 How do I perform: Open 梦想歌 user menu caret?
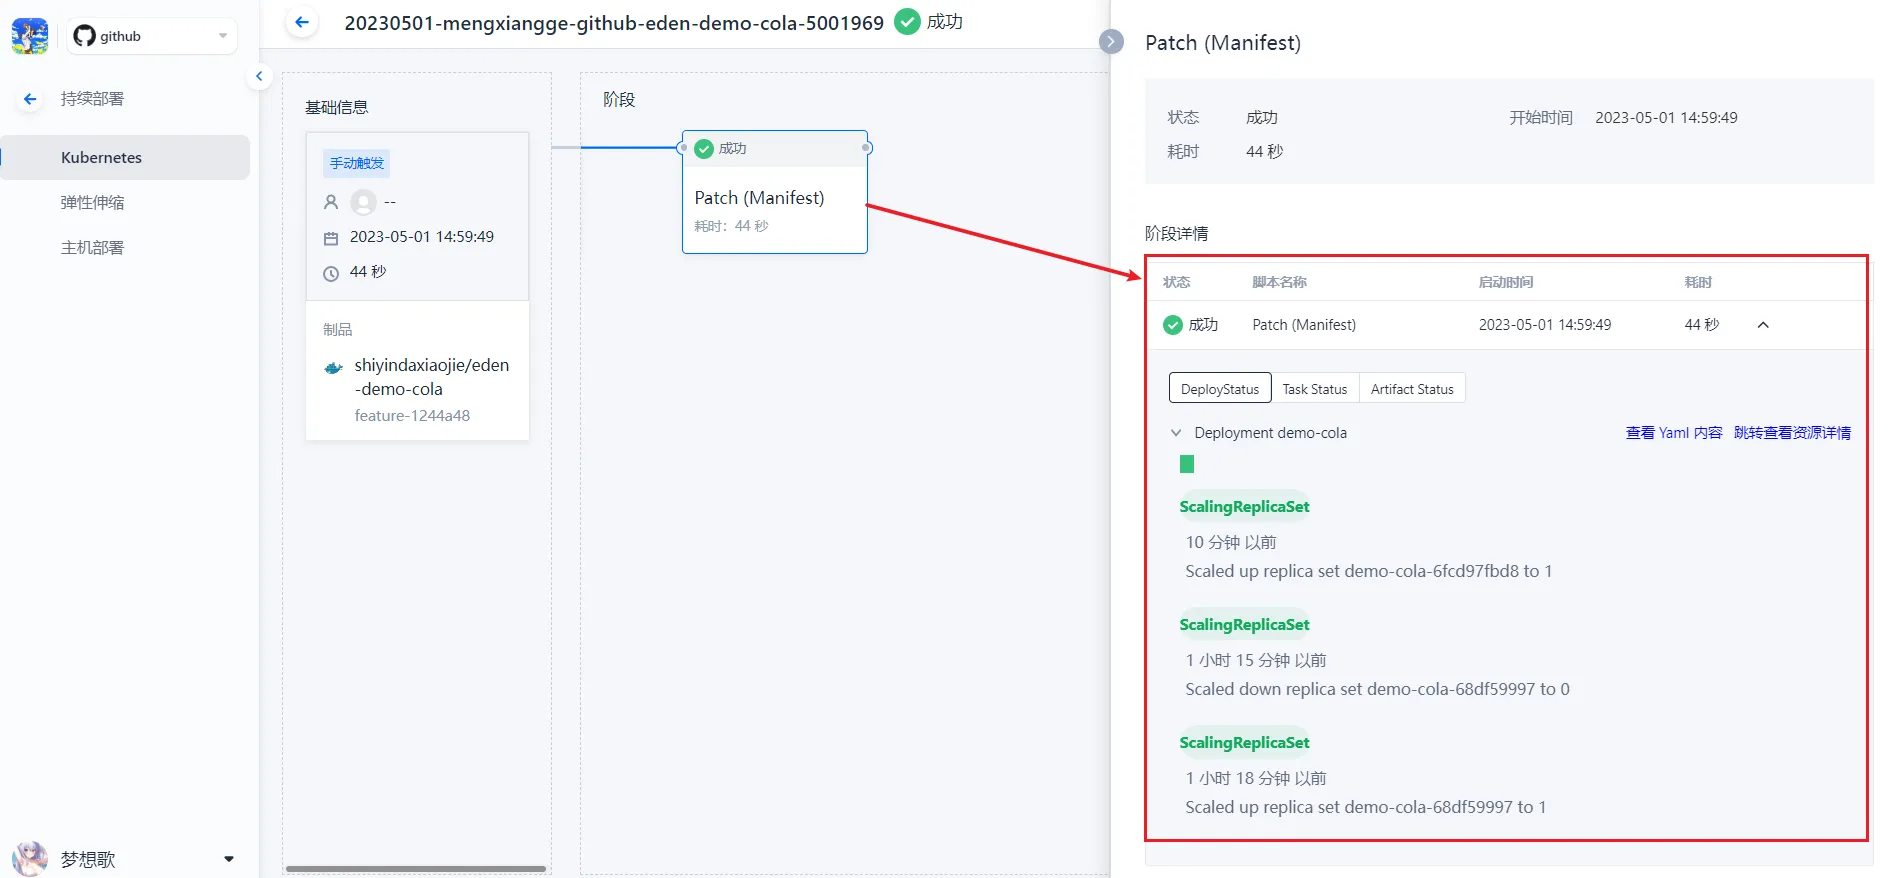[229, 859]
